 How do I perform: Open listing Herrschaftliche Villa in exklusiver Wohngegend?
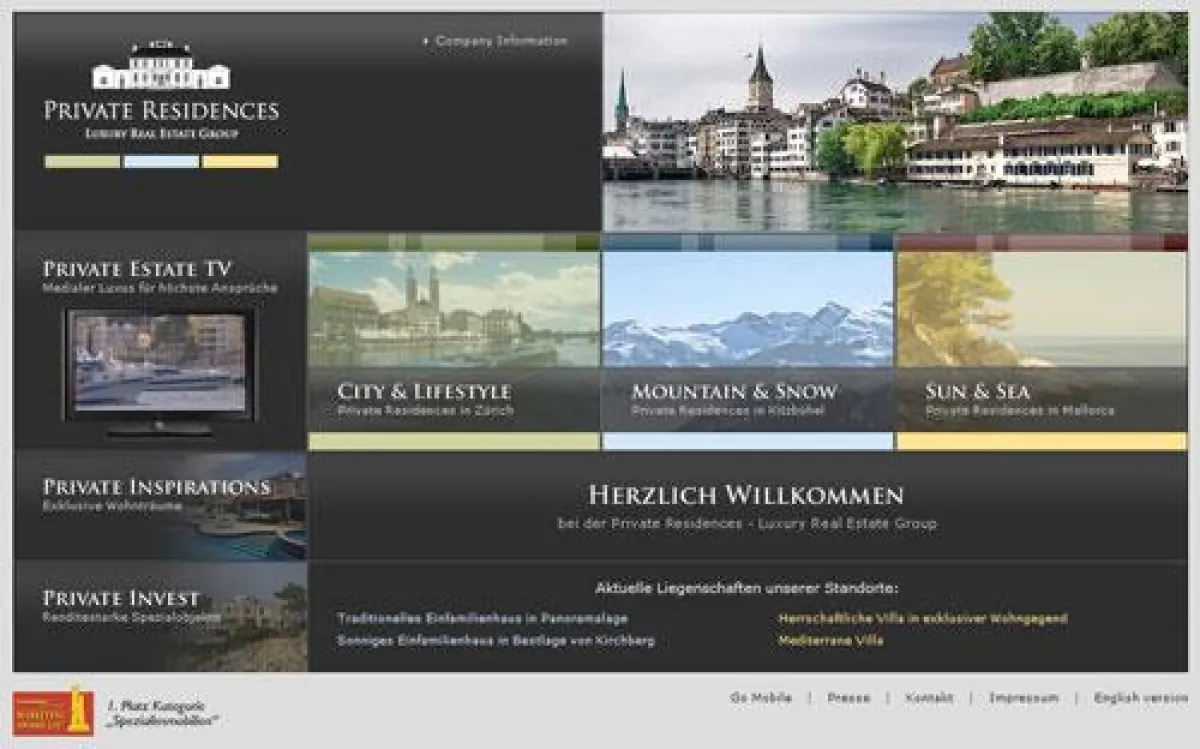pyautogui.click(x=924, y=619)
